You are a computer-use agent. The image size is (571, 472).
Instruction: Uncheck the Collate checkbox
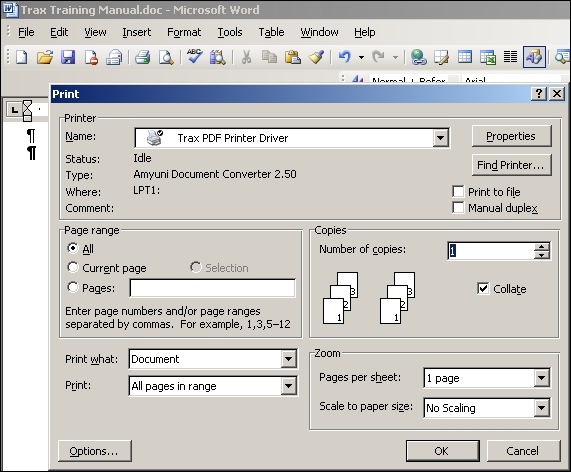(x=483, y=288)
